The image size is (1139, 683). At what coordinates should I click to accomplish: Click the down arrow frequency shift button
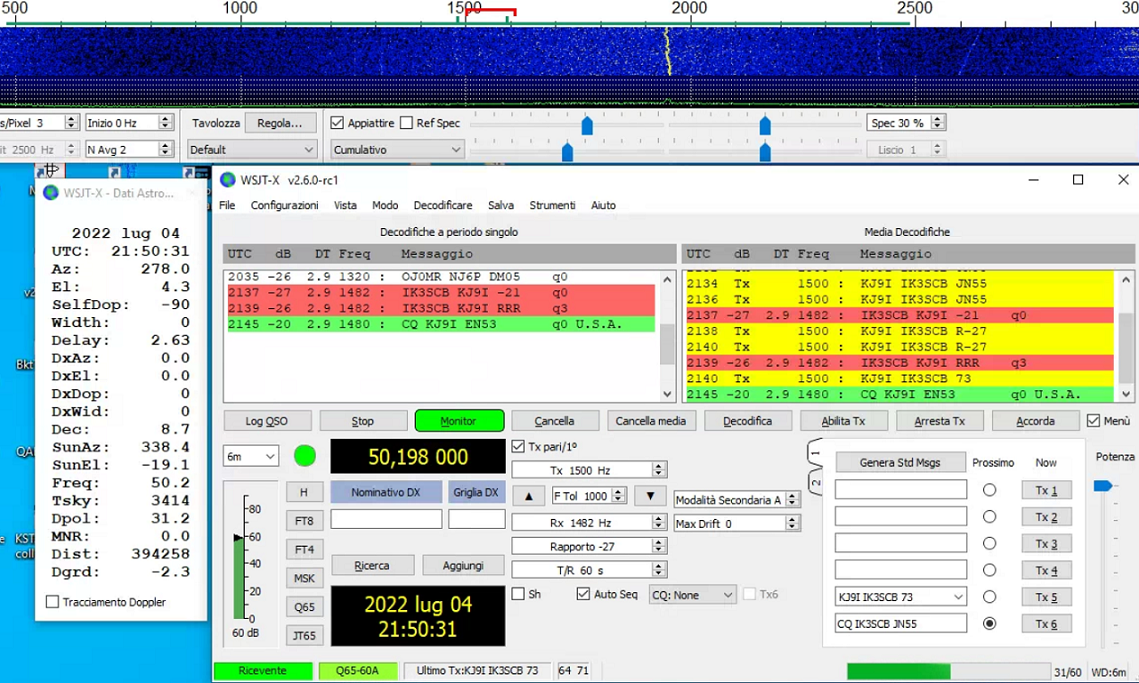coord(650,496)
